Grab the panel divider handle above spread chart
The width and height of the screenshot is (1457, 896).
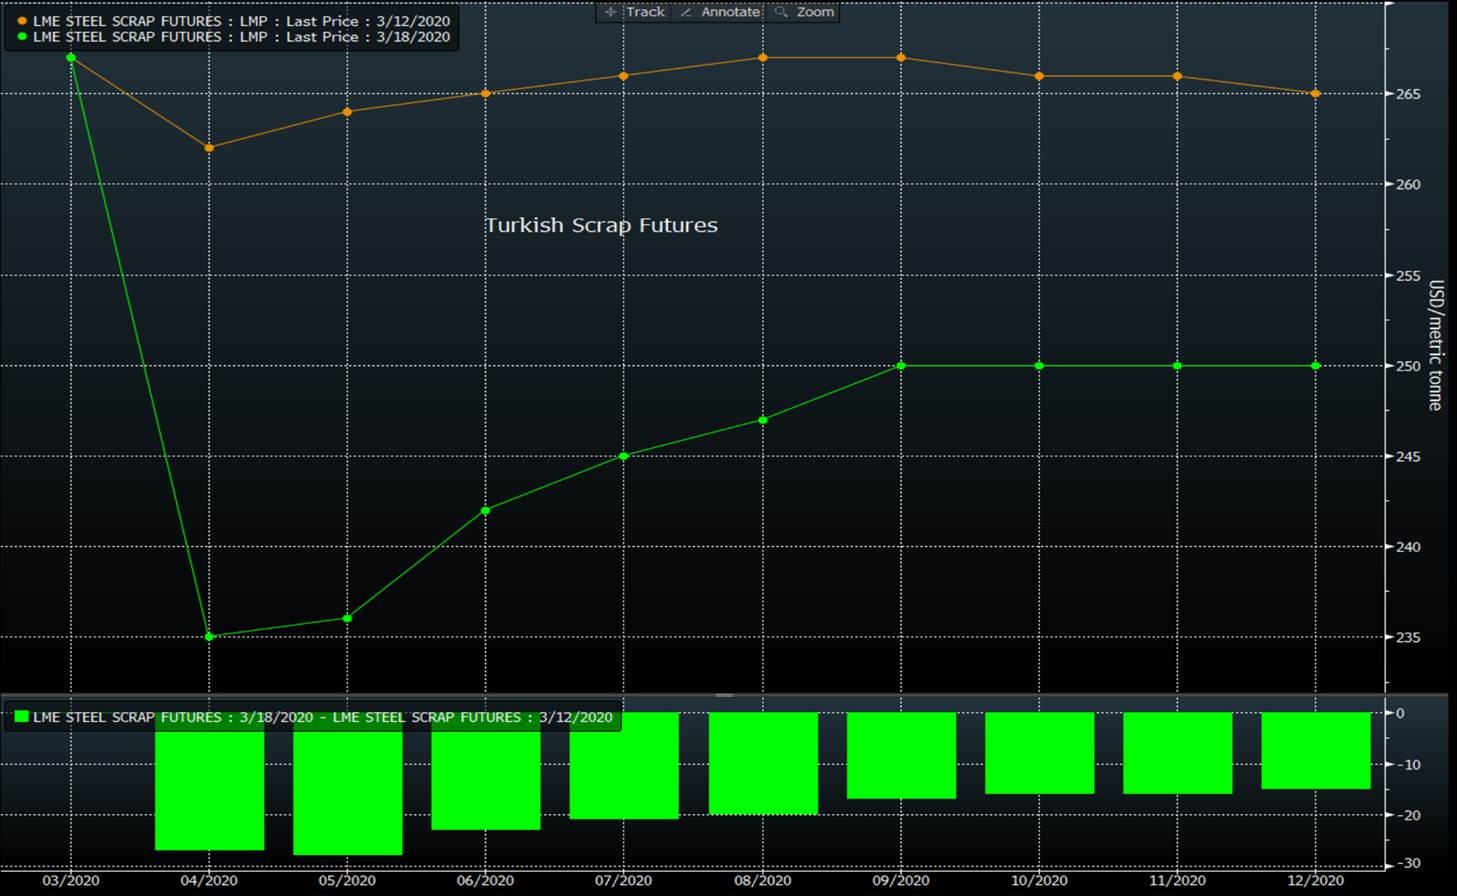coord(725,694)
